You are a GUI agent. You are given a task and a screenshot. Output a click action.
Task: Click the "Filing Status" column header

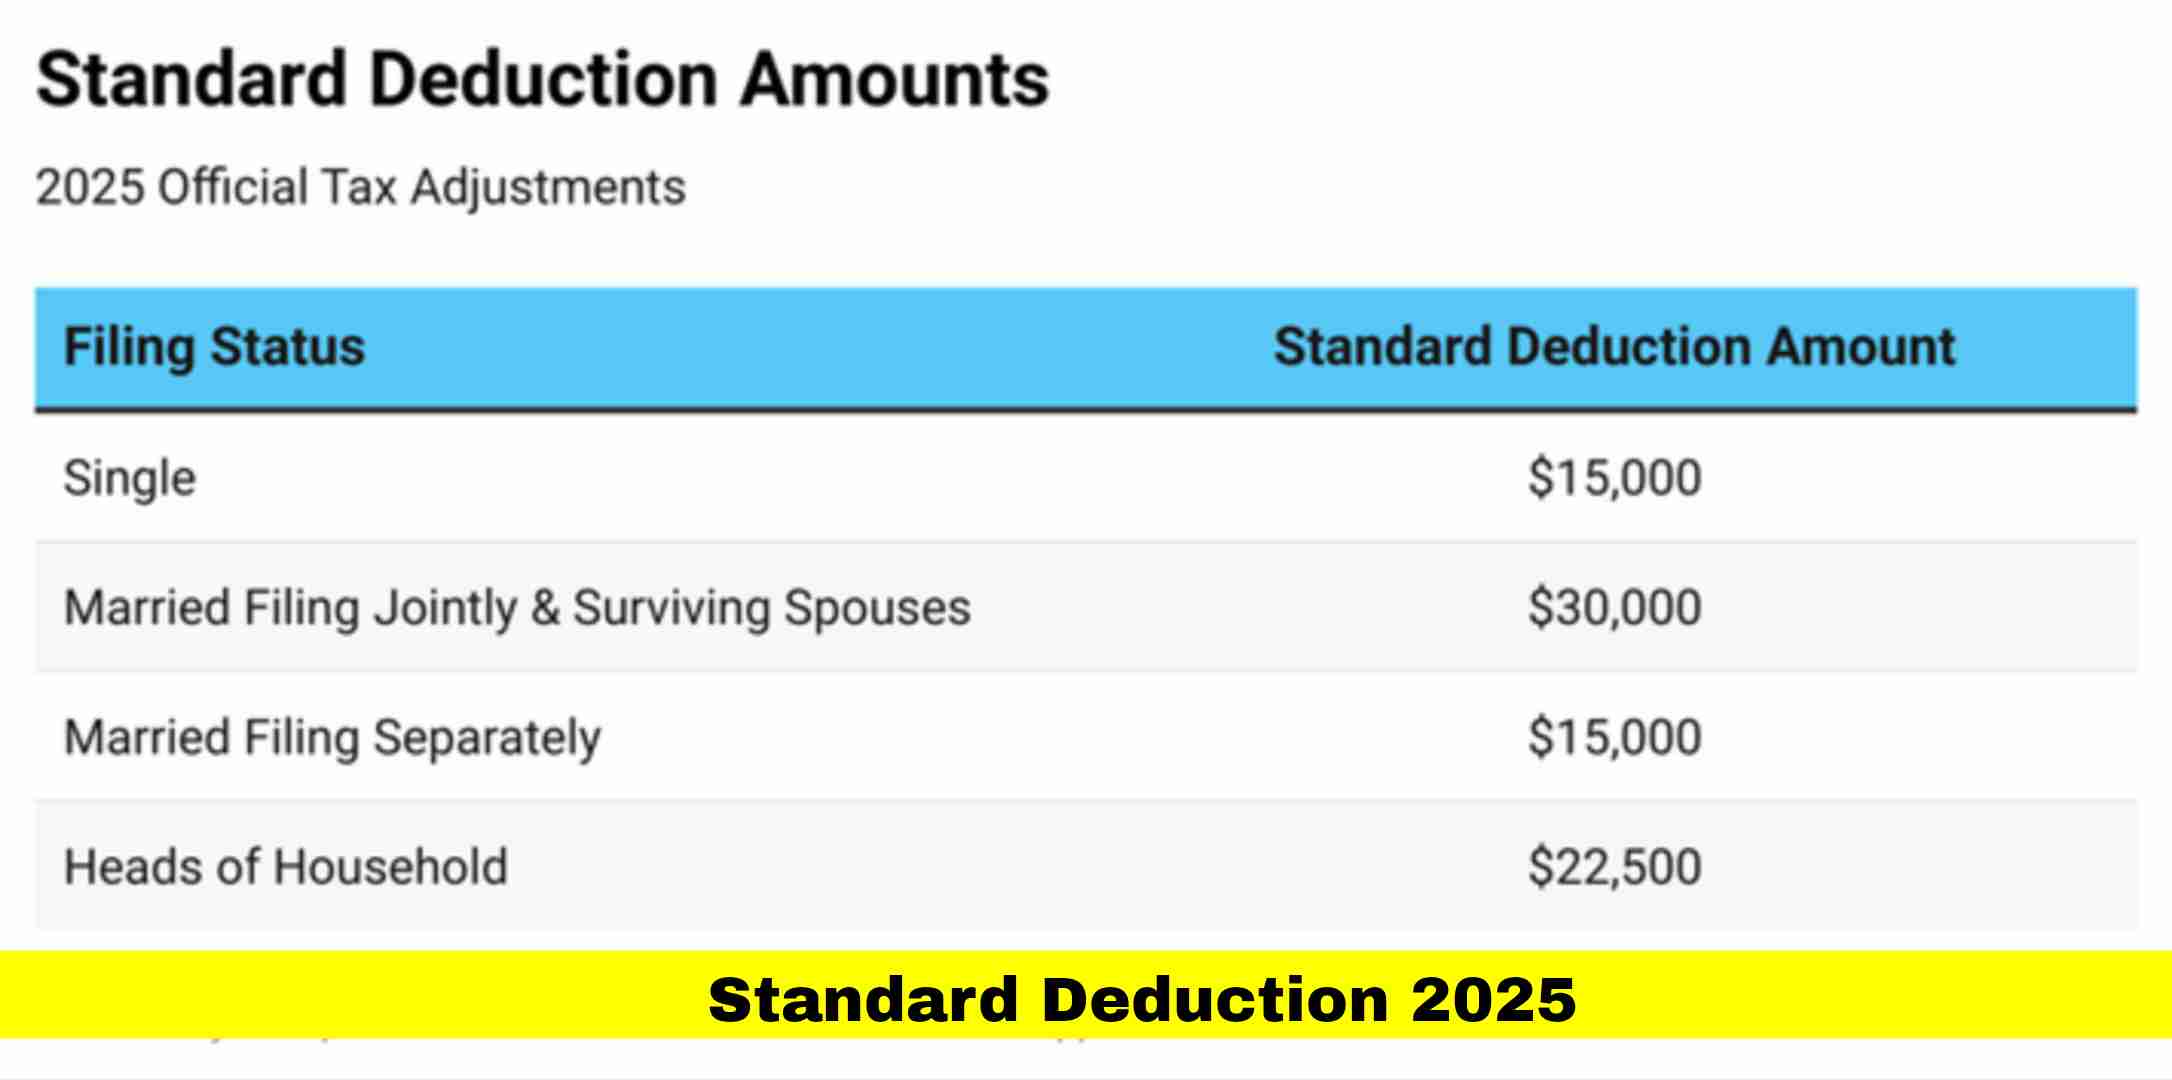click(x=214, y=347)
